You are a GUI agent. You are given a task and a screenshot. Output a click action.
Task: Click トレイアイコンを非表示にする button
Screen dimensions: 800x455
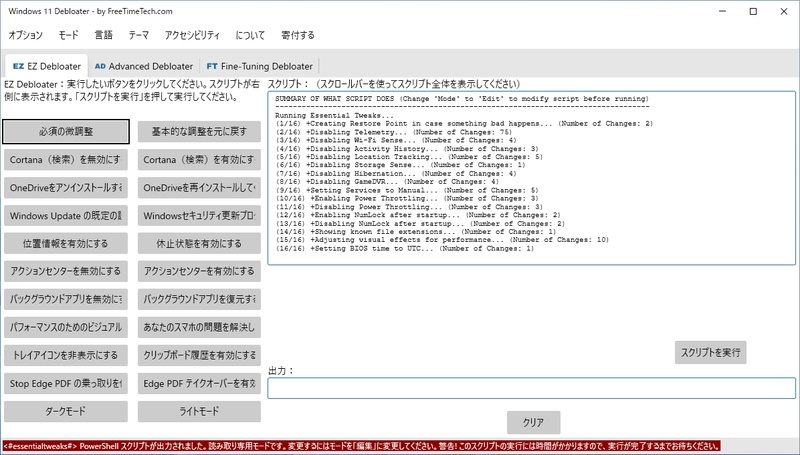(x=66, y=356)
